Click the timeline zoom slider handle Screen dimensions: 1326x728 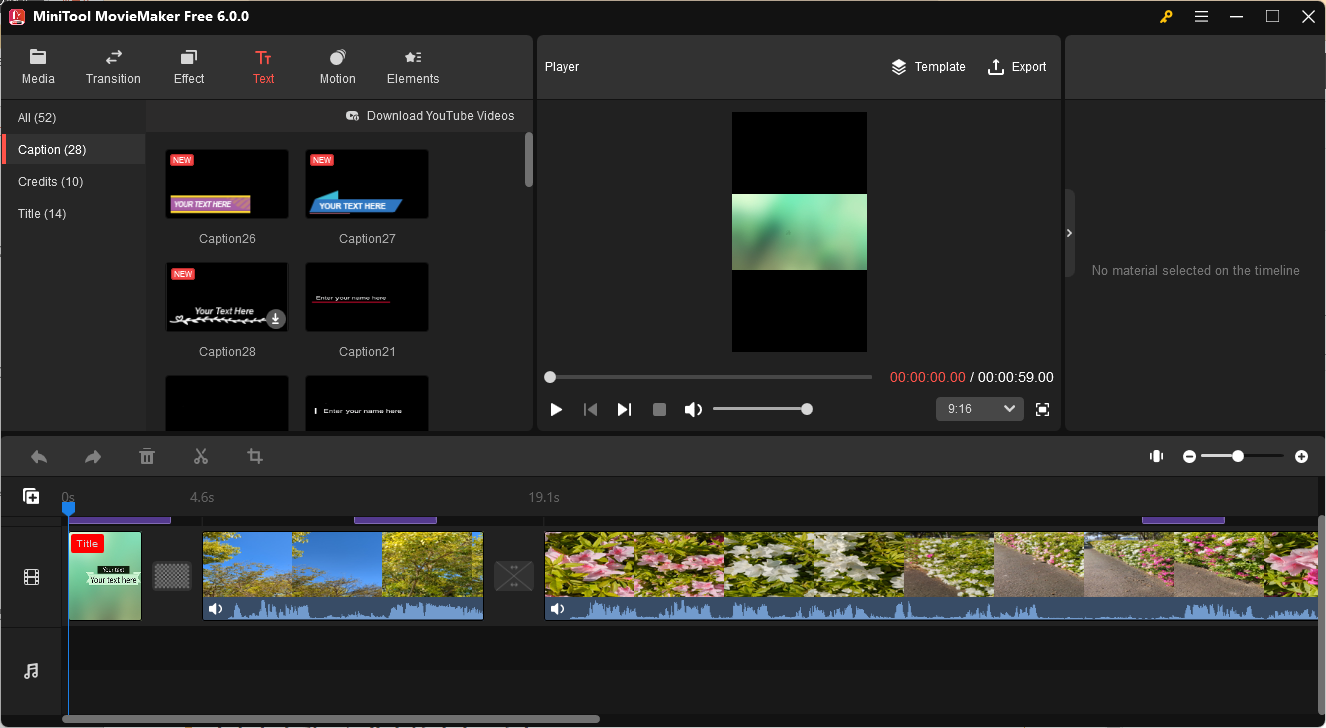click(x=1238, y=456)
